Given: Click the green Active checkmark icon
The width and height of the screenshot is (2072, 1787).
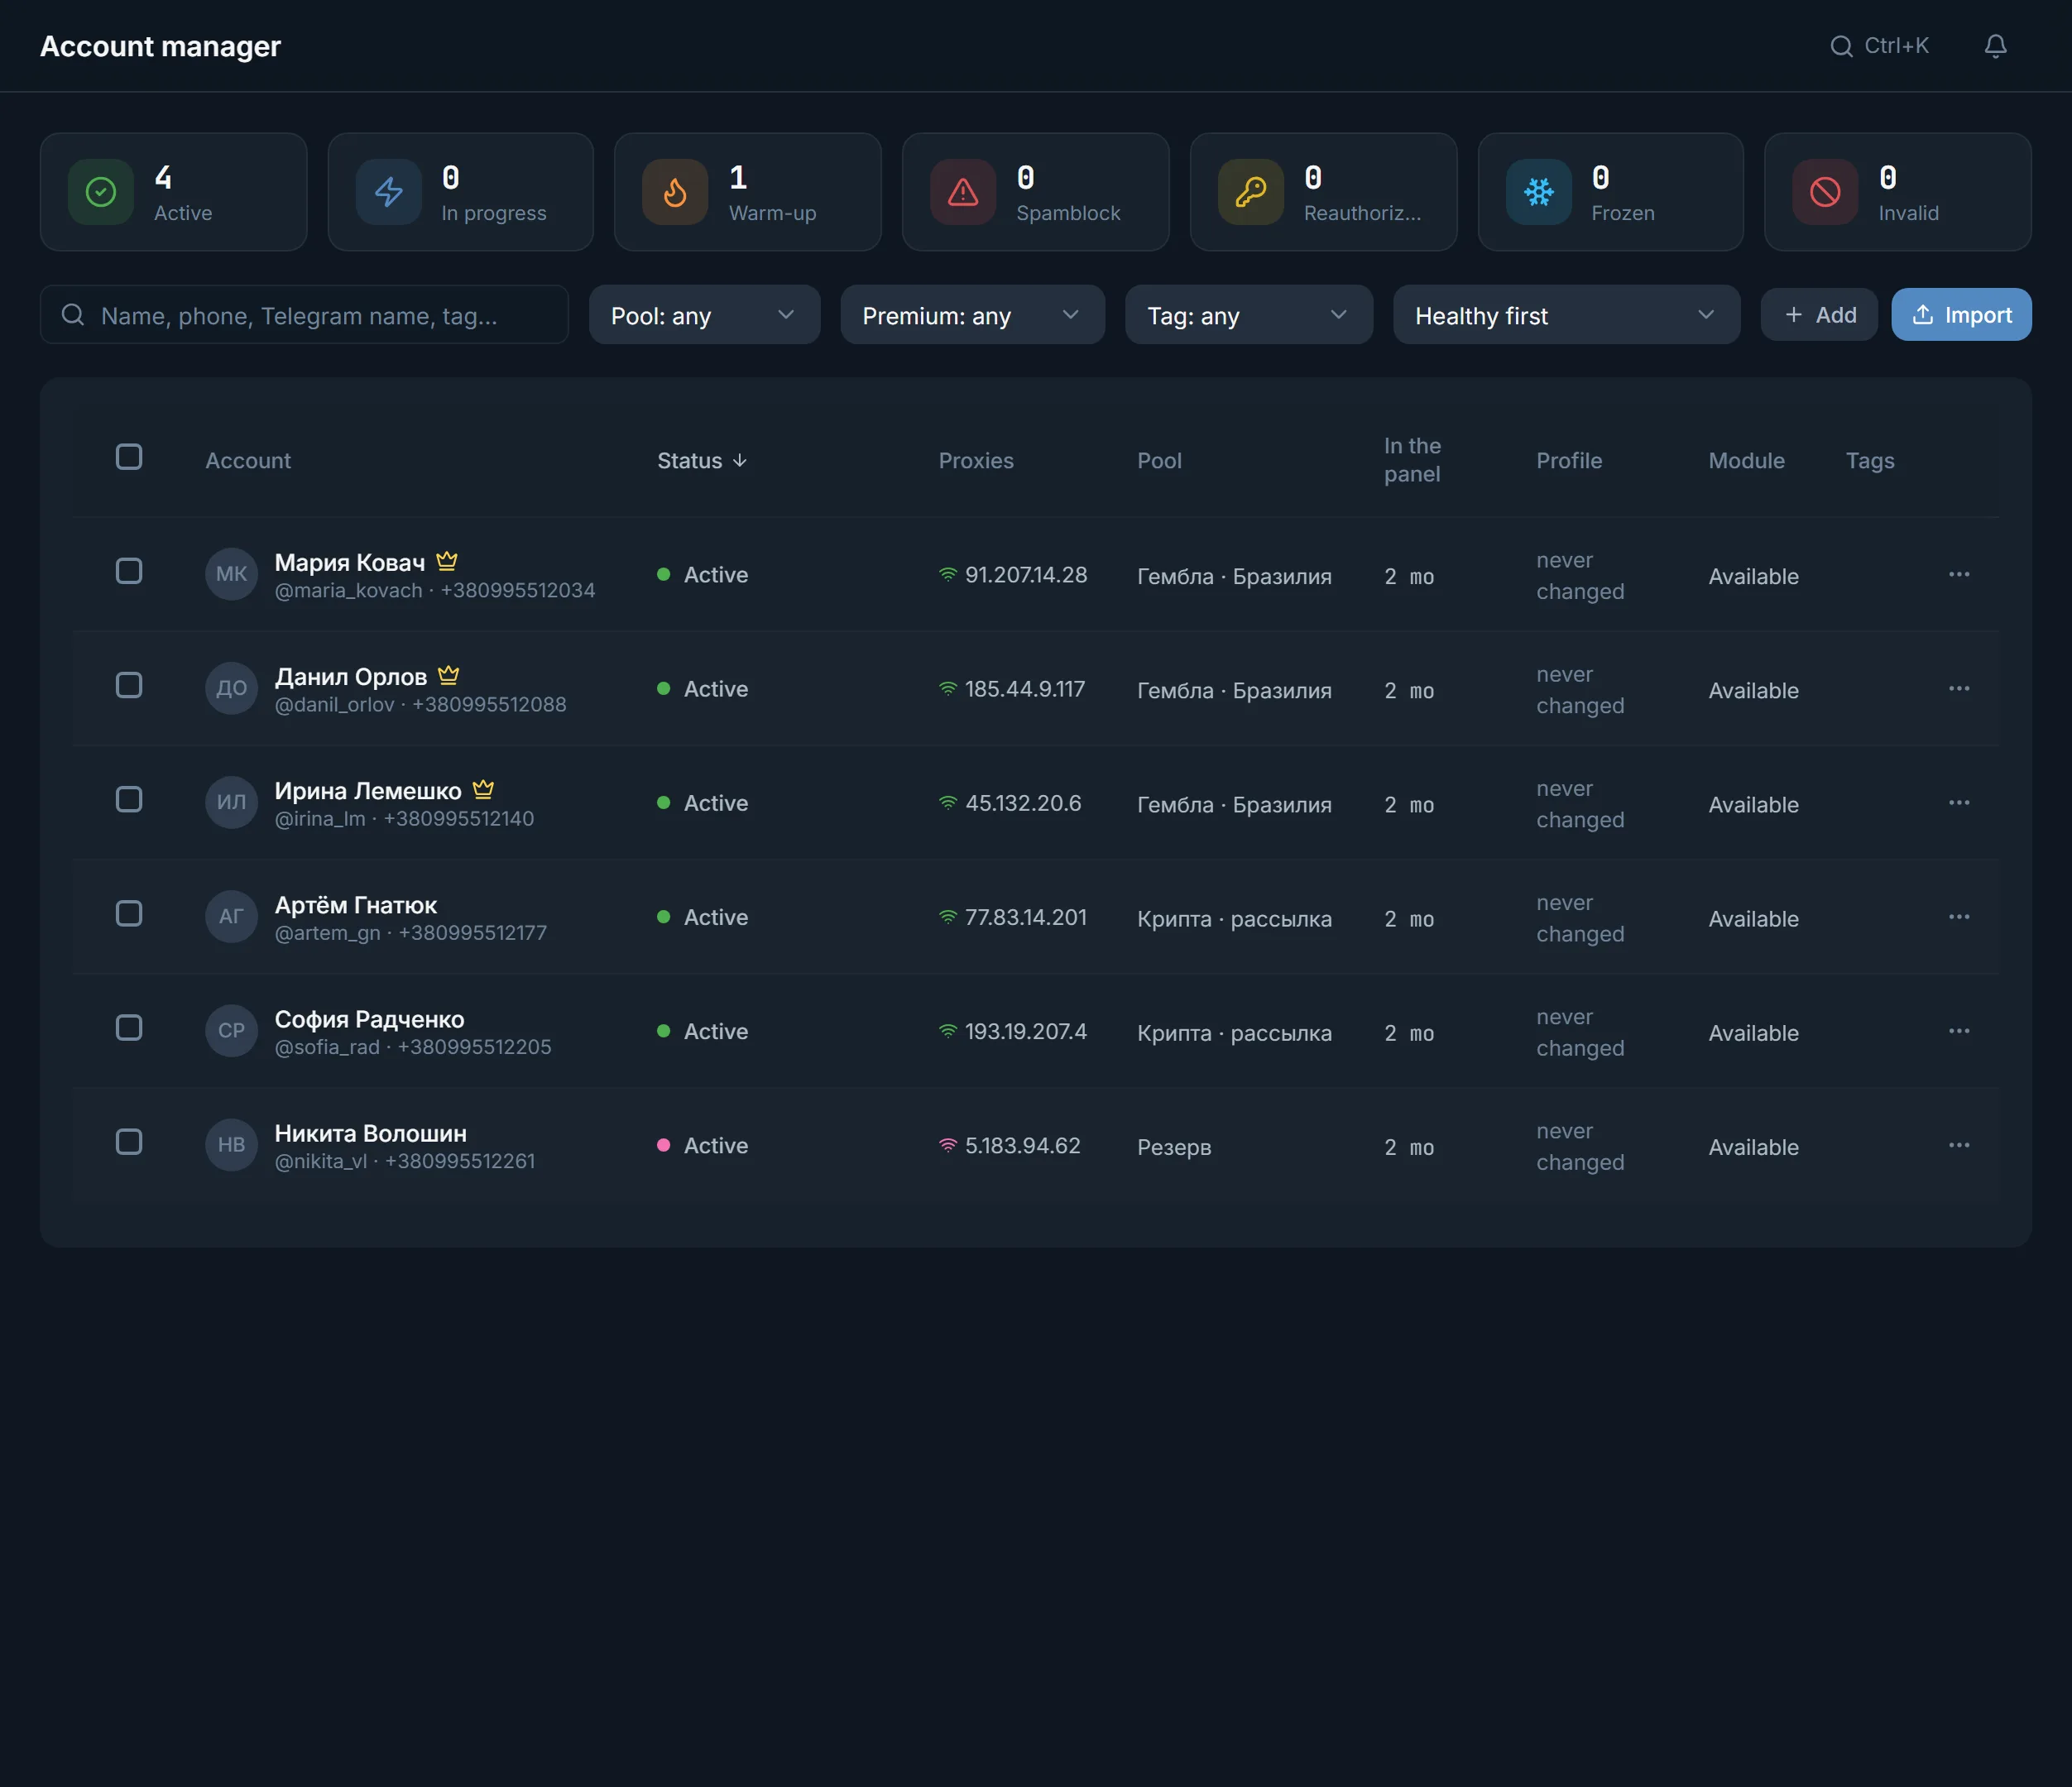Looking at the screenshot, I should point(101,192).
